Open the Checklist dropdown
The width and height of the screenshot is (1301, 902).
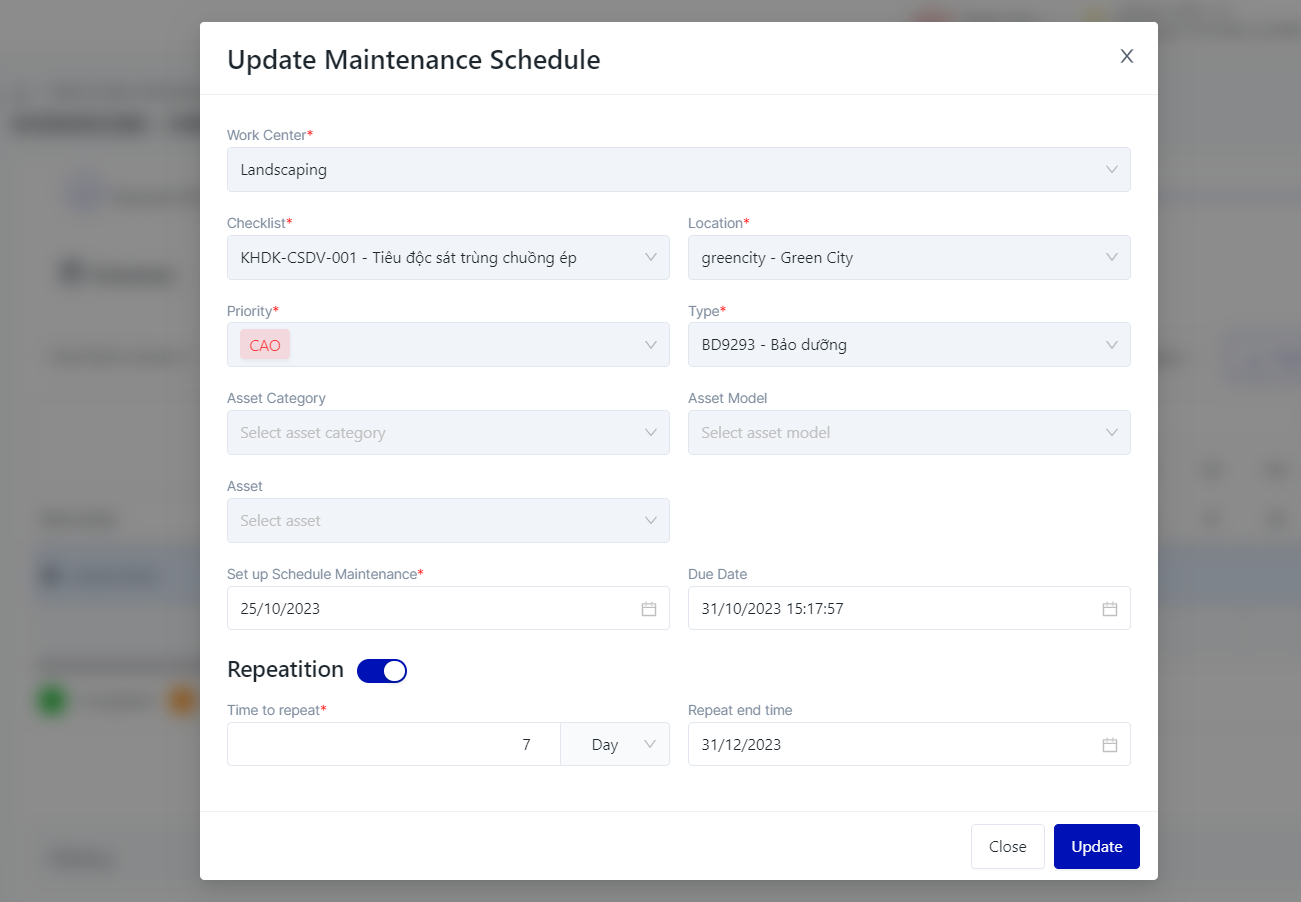[650, 258]
